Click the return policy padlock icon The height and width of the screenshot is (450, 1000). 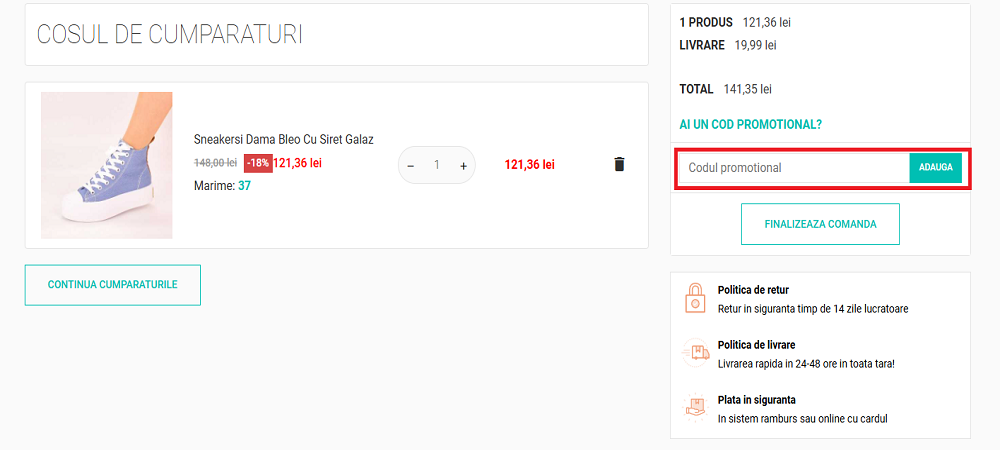click(694, 298)
